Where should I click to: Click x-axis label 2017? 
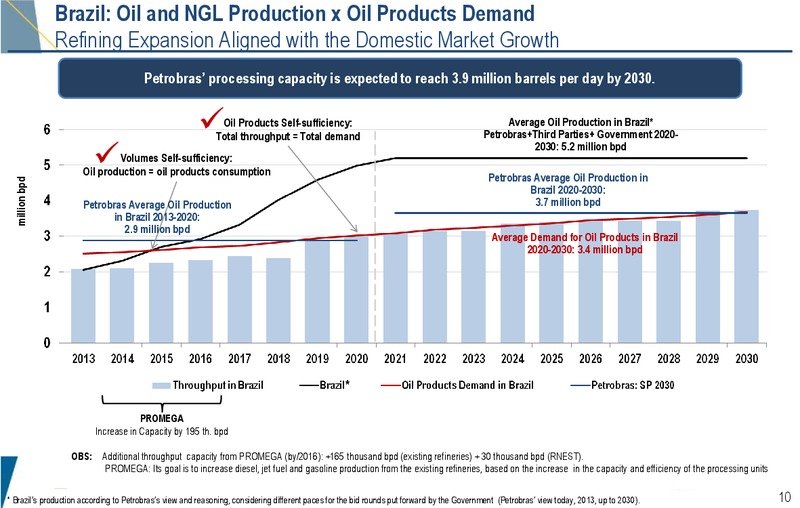coord(239,359)
